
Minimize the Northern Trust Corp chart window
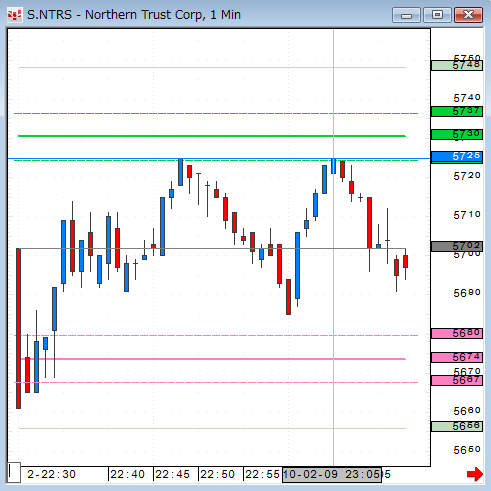point(406,15)
